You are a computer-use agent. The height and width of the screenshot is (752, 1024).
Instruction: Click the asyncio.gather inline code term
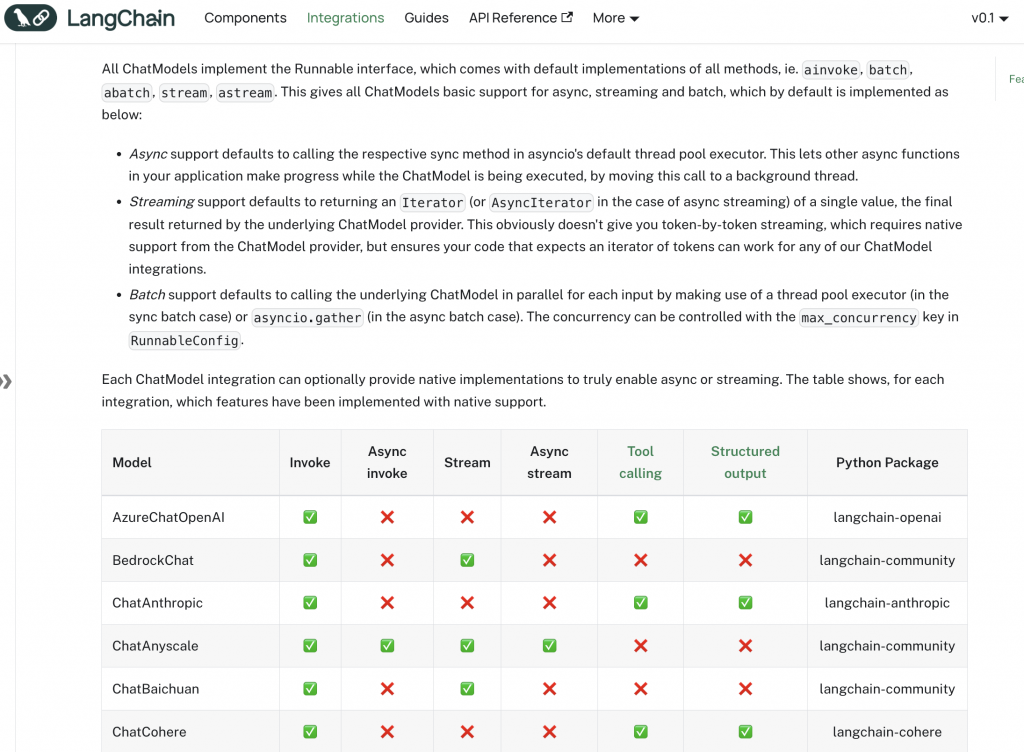pyautogui.click(x=307, y=318)
